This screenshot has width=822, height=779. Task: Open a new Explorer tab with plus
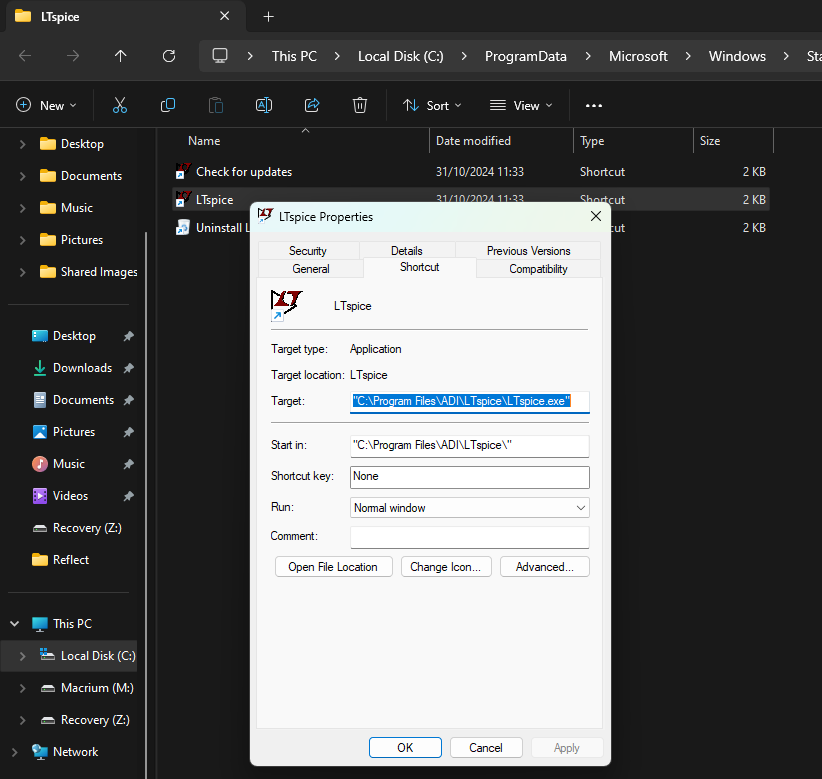tap(268, 17)
